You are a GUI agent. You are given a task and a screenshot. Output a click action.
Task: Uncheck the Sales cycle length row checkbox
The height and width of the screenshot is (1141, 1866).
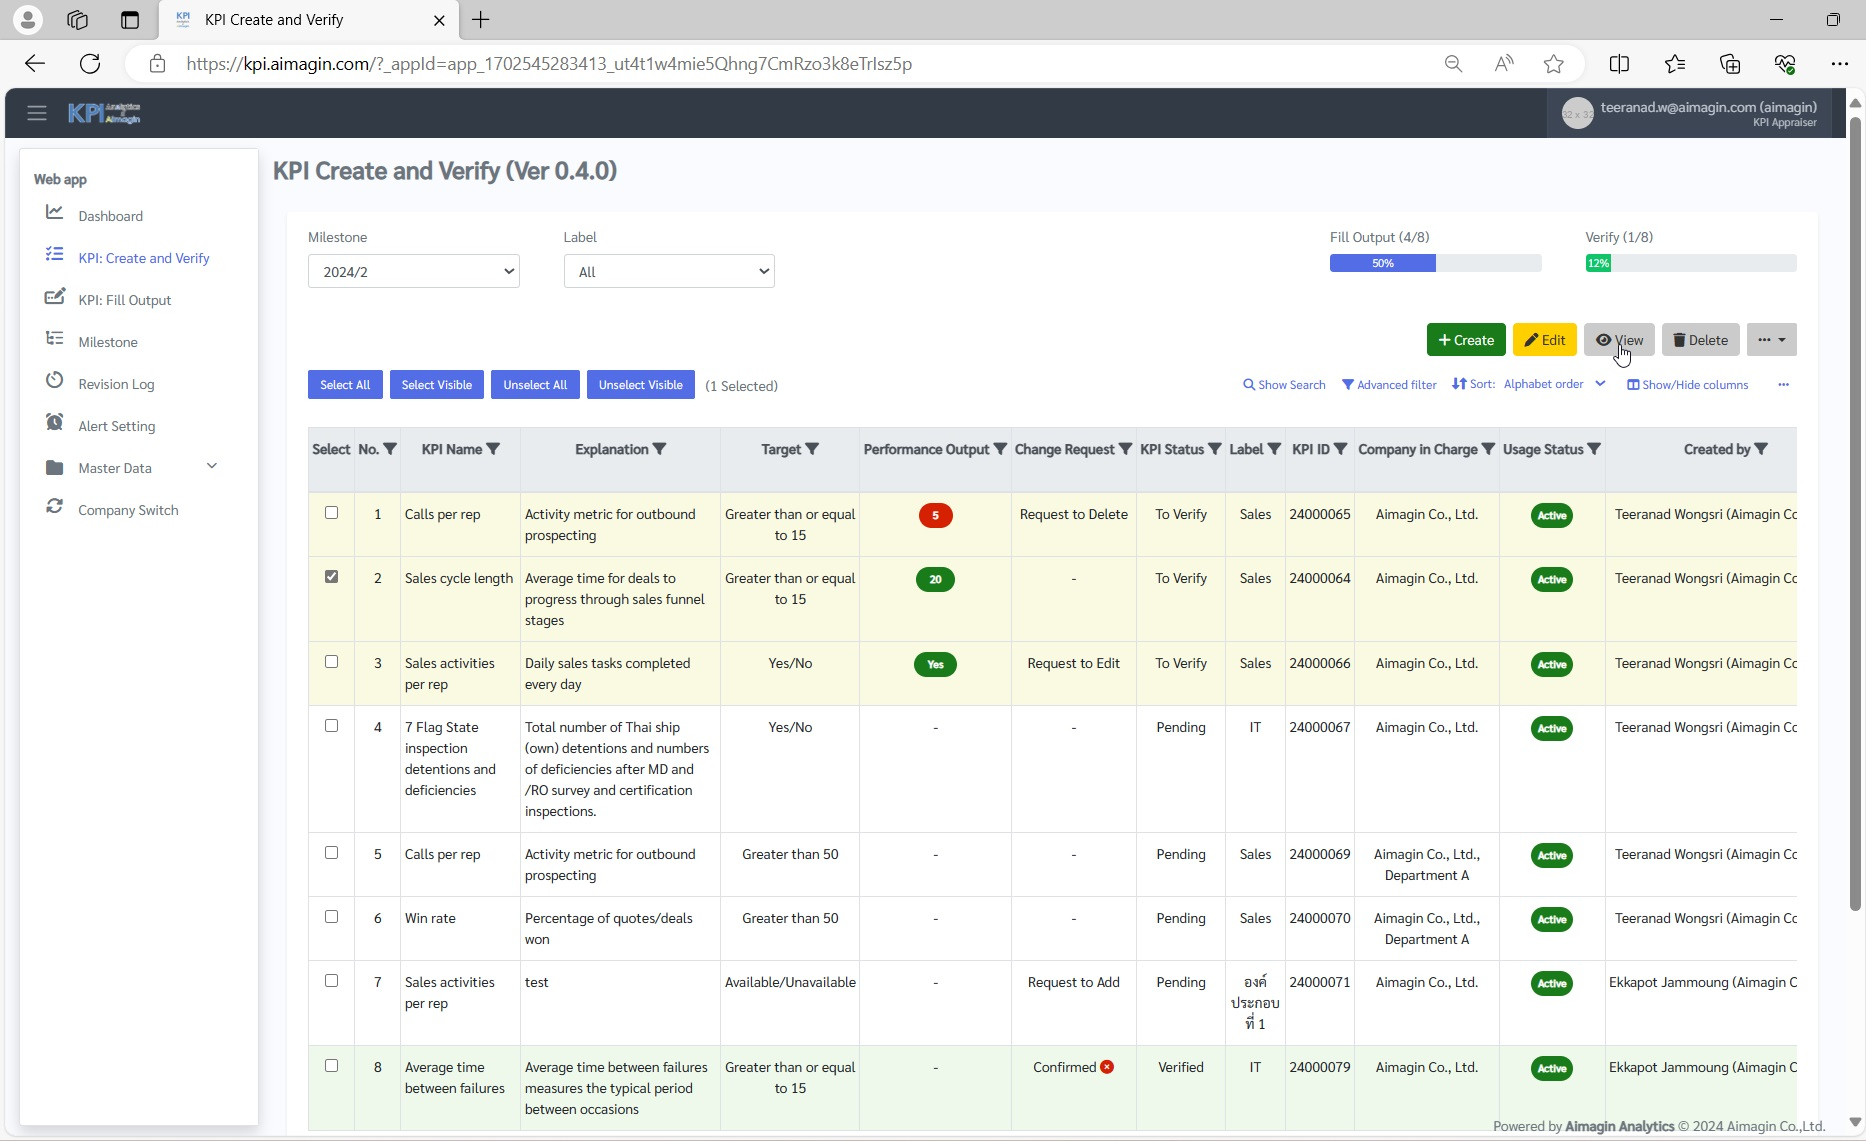331,577
